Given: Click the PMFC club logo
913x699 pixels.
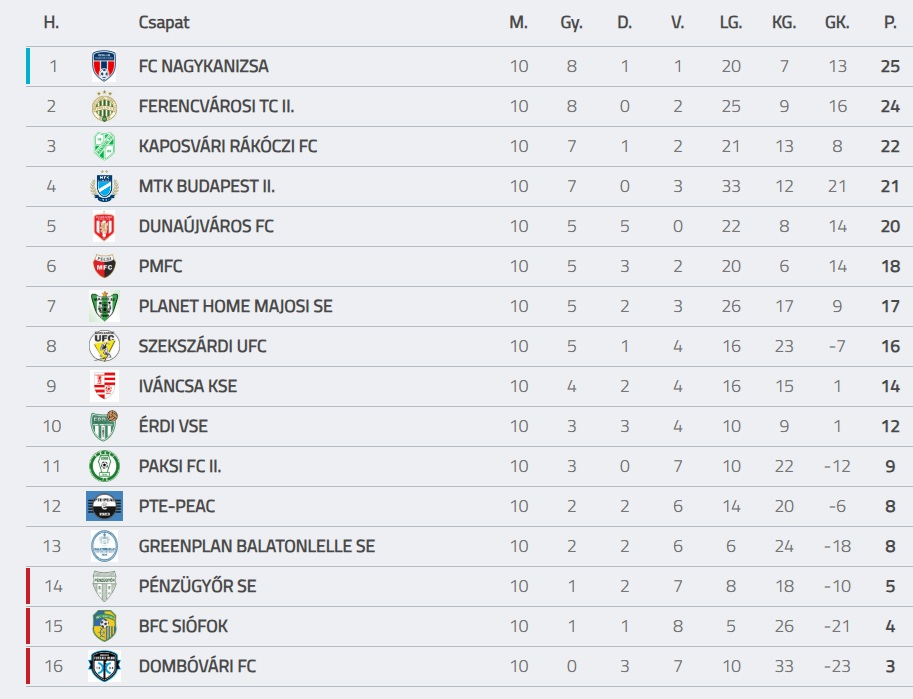Looking at the screenshot, I should [104, 267].
